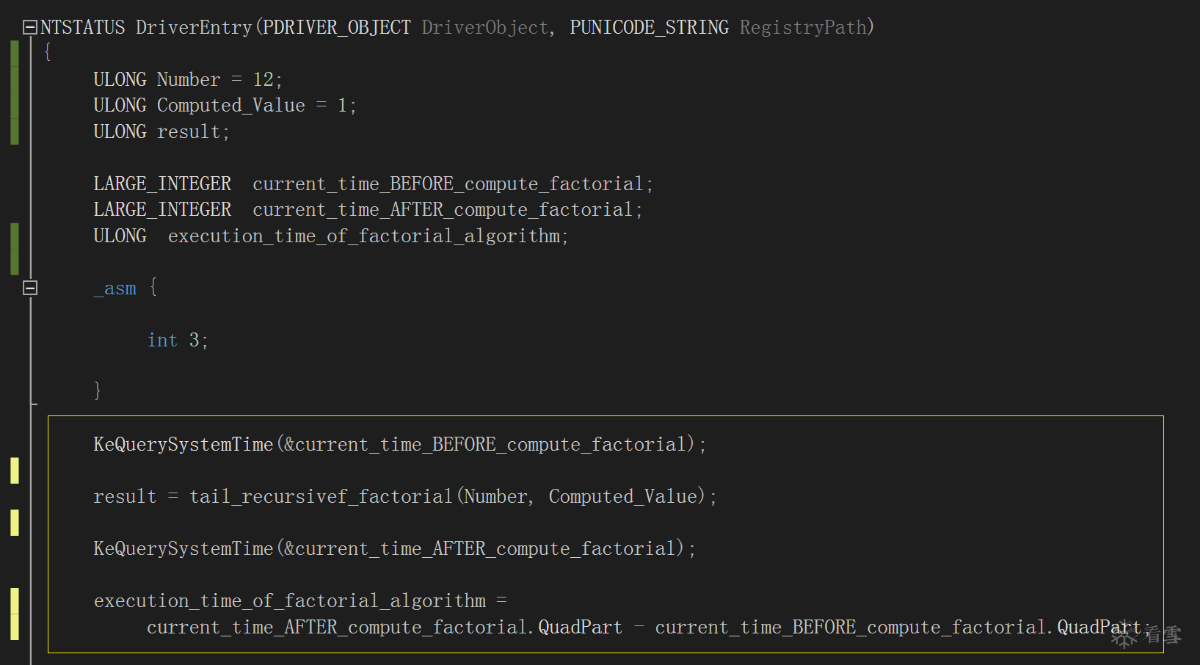Click Computed_Value in its ULONG declaration
This screenshot has width=1200, height=665.
(x=231, y=106)
